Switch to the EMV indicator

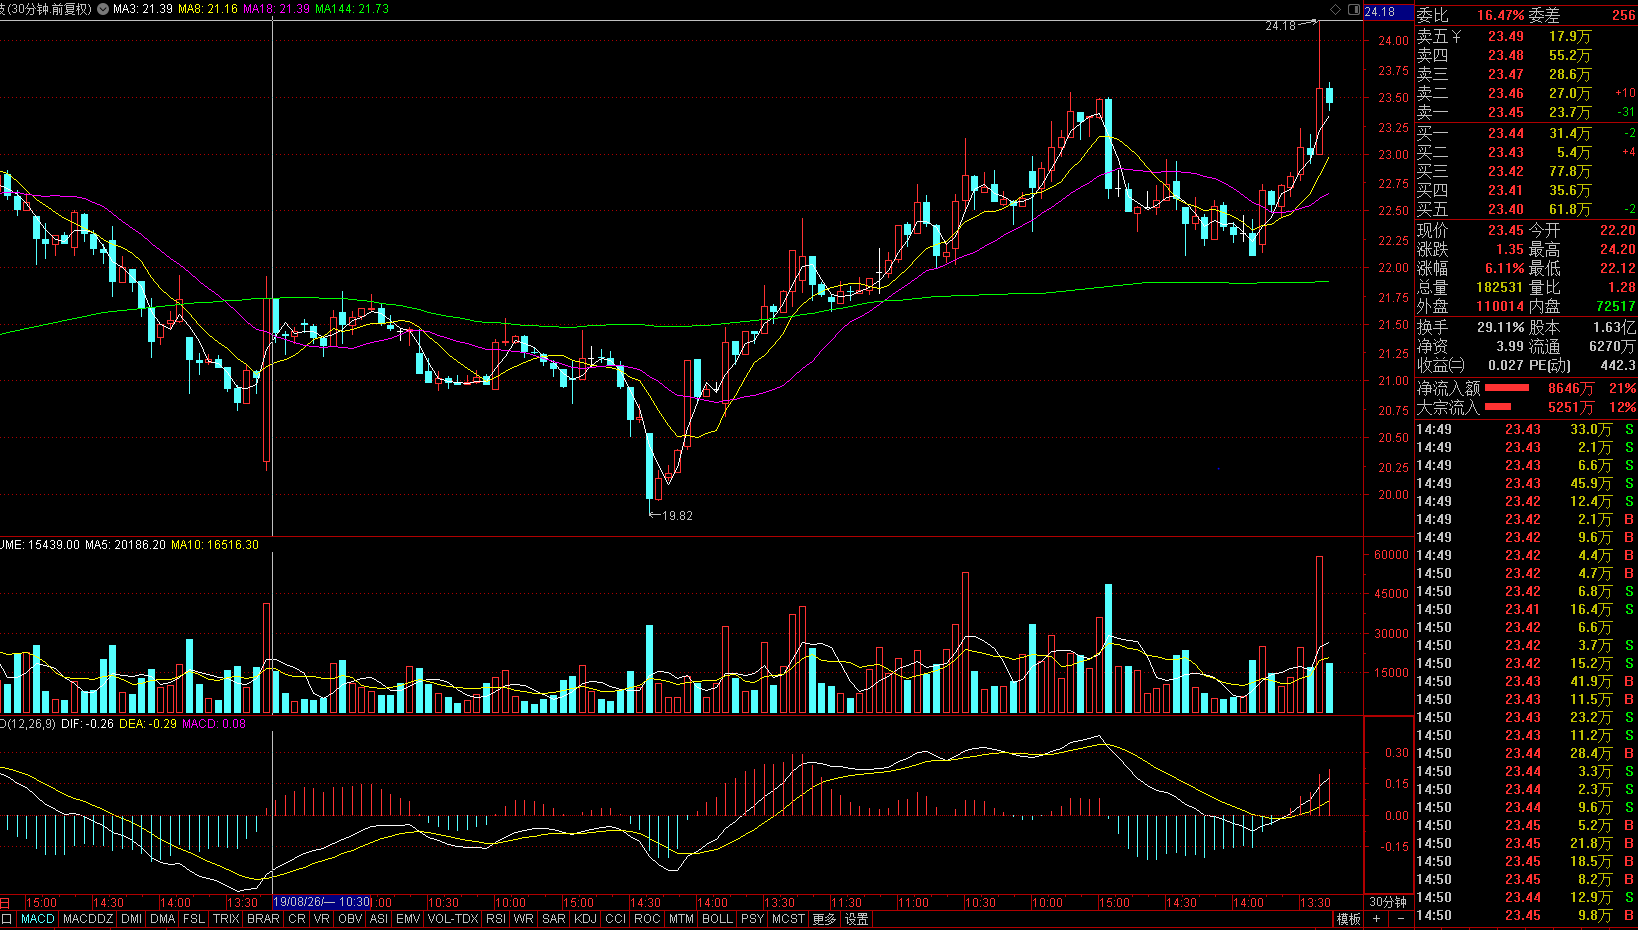(408, 919)
